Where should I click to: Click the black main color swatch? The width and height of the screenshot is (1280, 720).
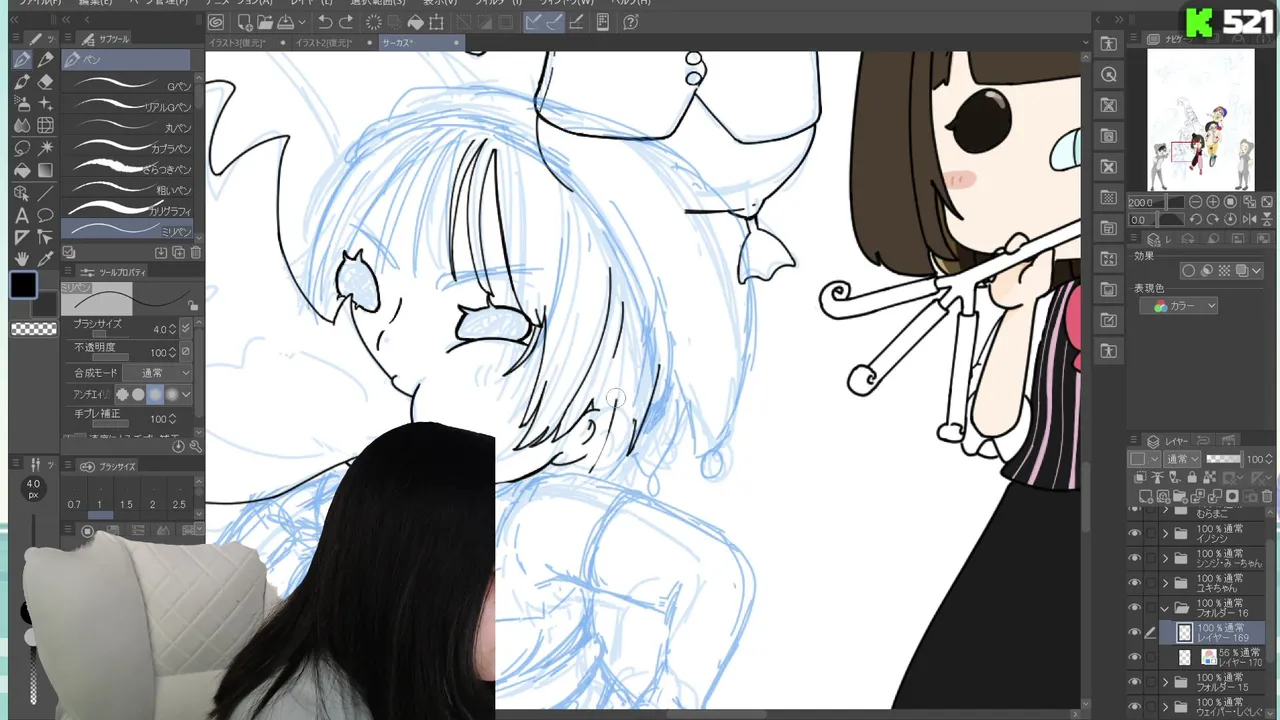tap(22, 285)
